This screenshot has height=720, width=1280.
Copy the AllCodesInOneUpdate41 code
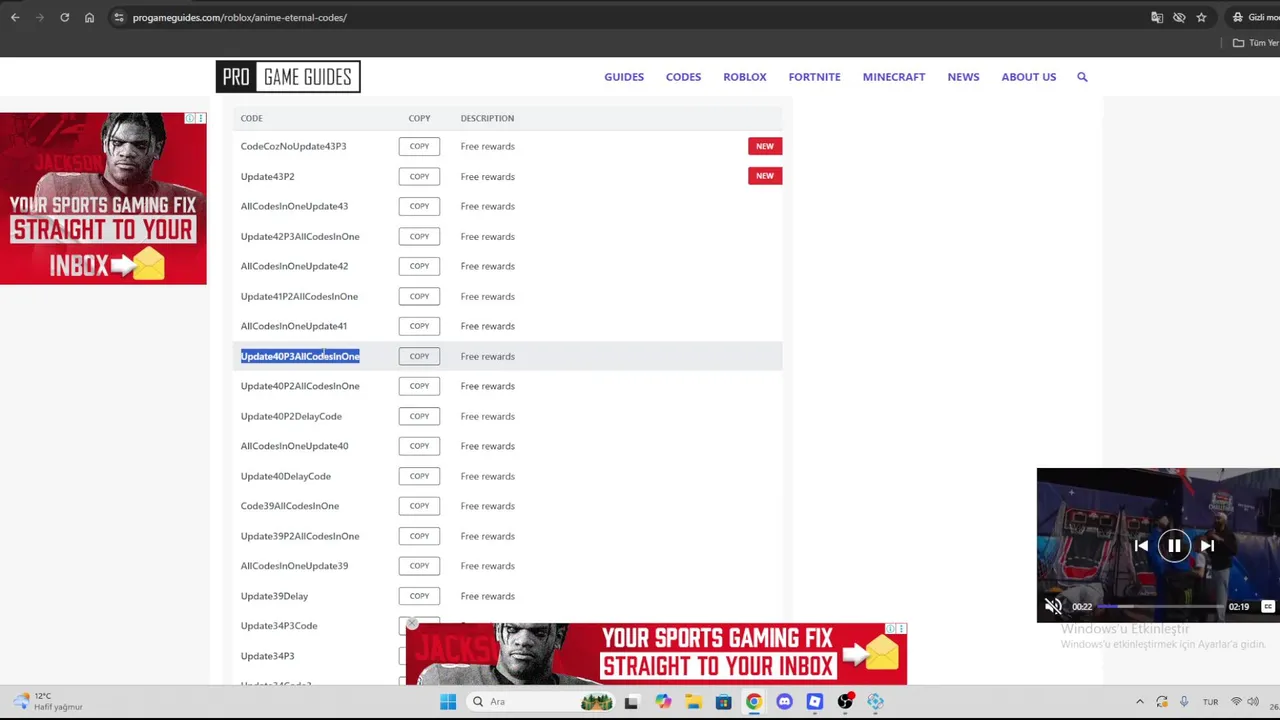coord(419,326)
